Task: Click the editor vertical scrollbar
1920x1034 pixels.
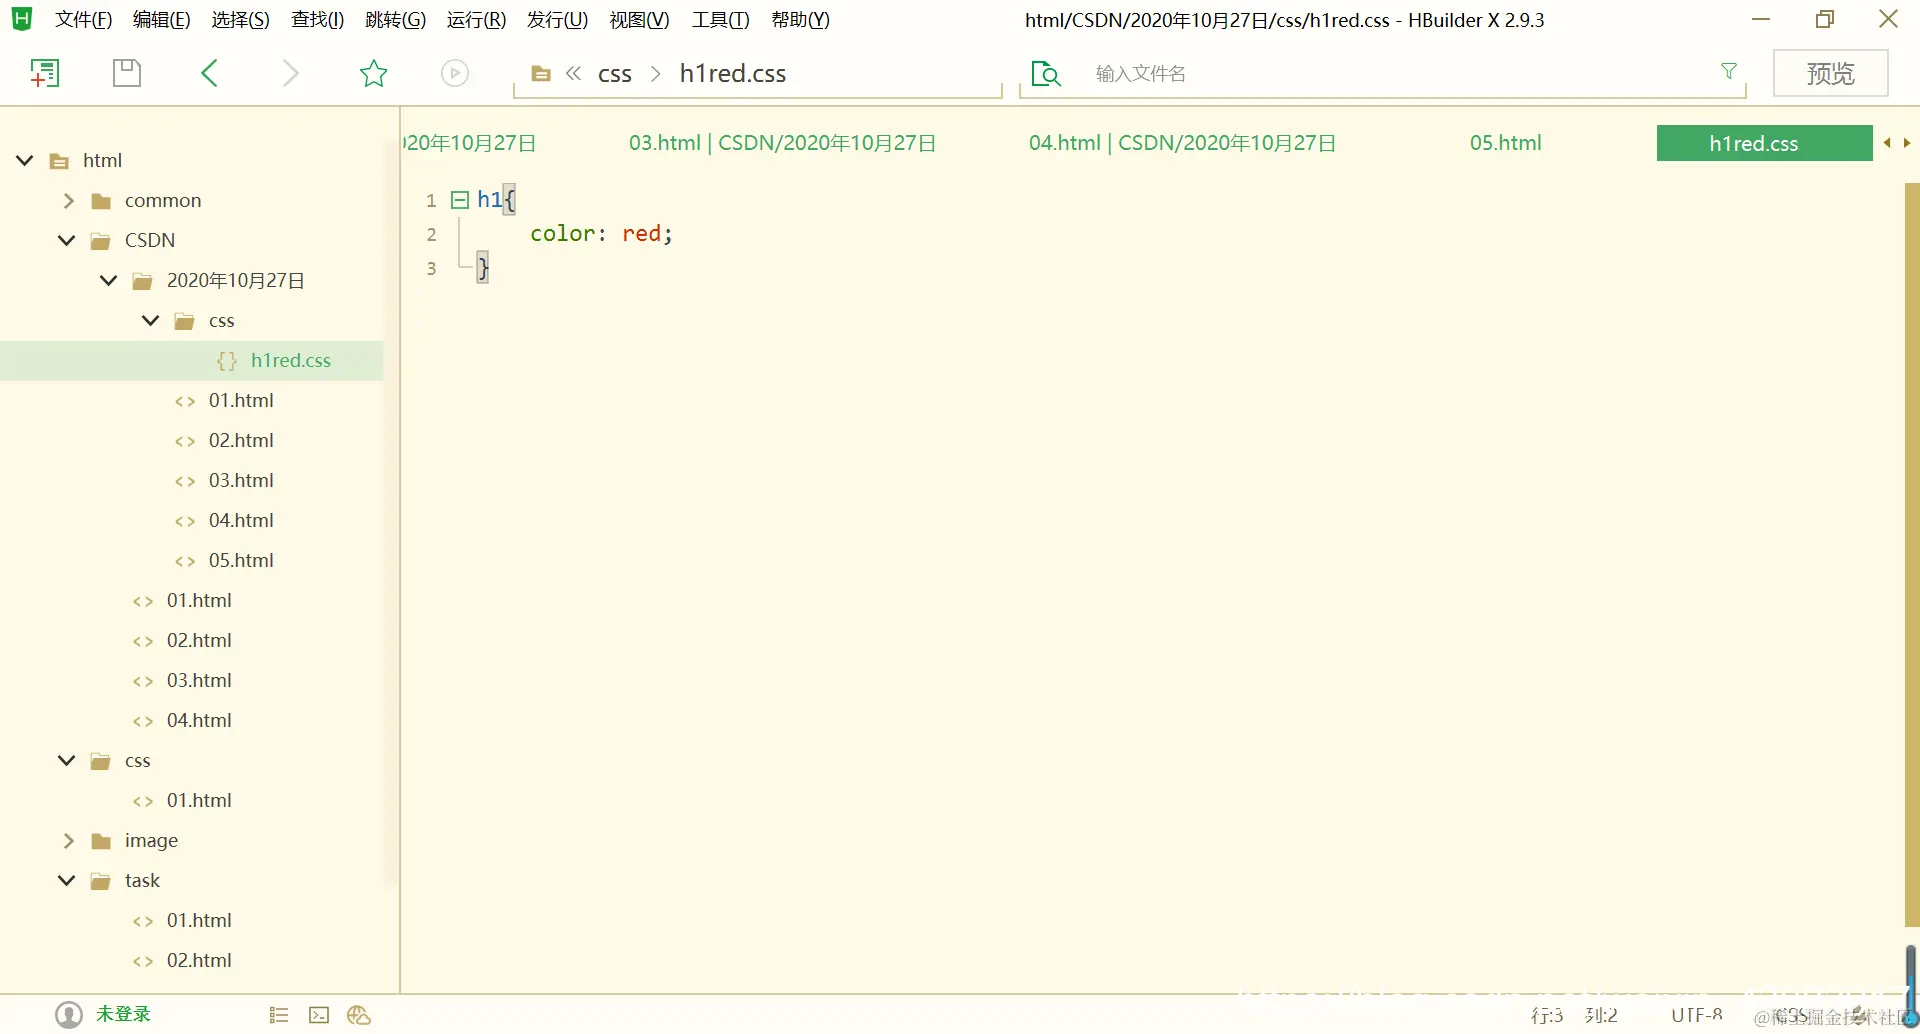Action: (x=1912, y=555)
